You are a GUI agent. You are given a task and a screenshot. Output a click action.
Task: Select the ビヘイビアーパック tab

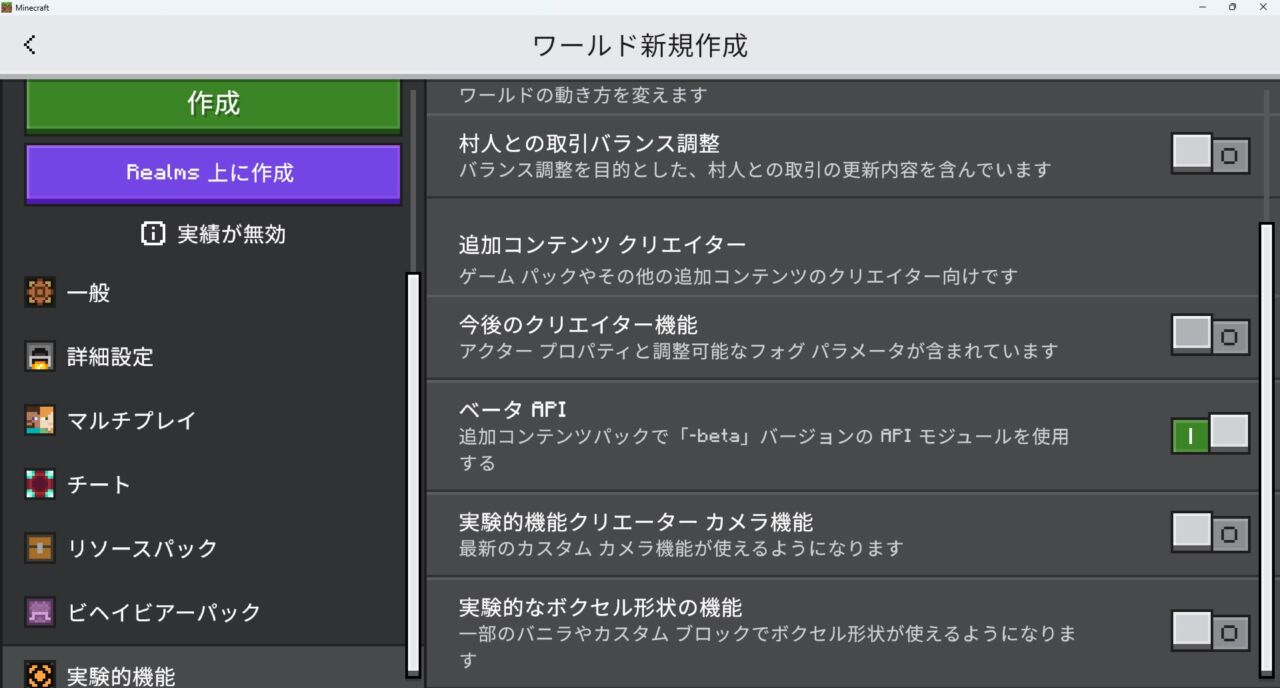204,613
